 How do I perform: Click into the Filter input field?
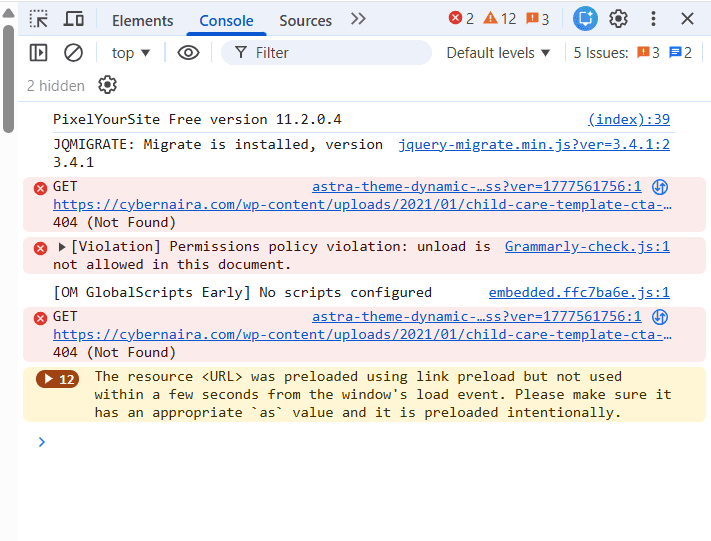(326, 53)
